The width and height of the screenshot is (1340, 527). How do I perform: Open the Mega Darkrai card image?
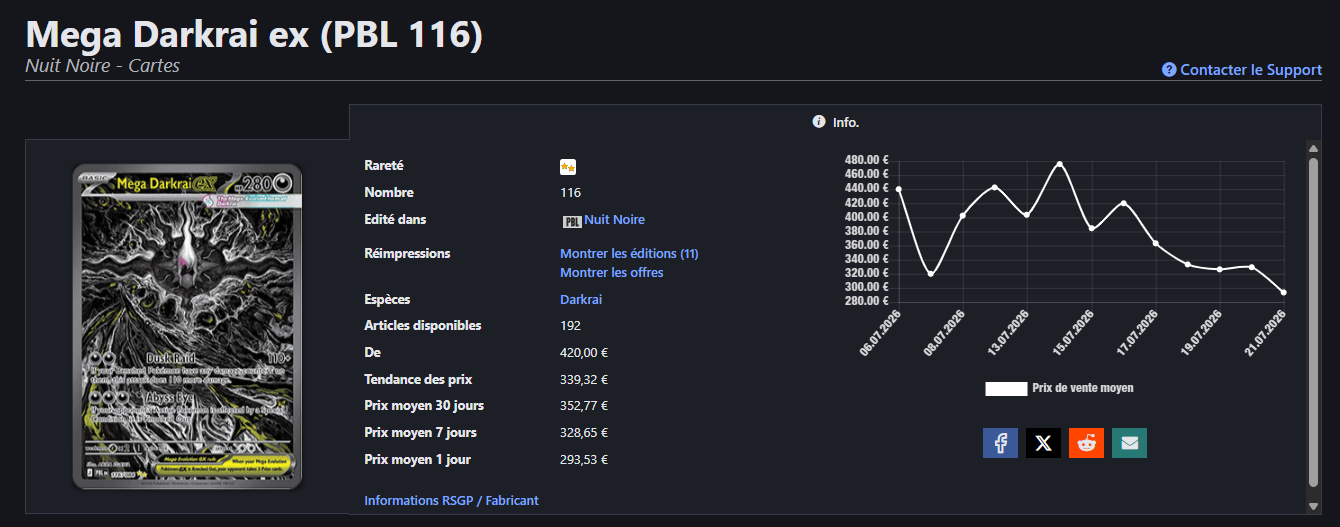187,327
